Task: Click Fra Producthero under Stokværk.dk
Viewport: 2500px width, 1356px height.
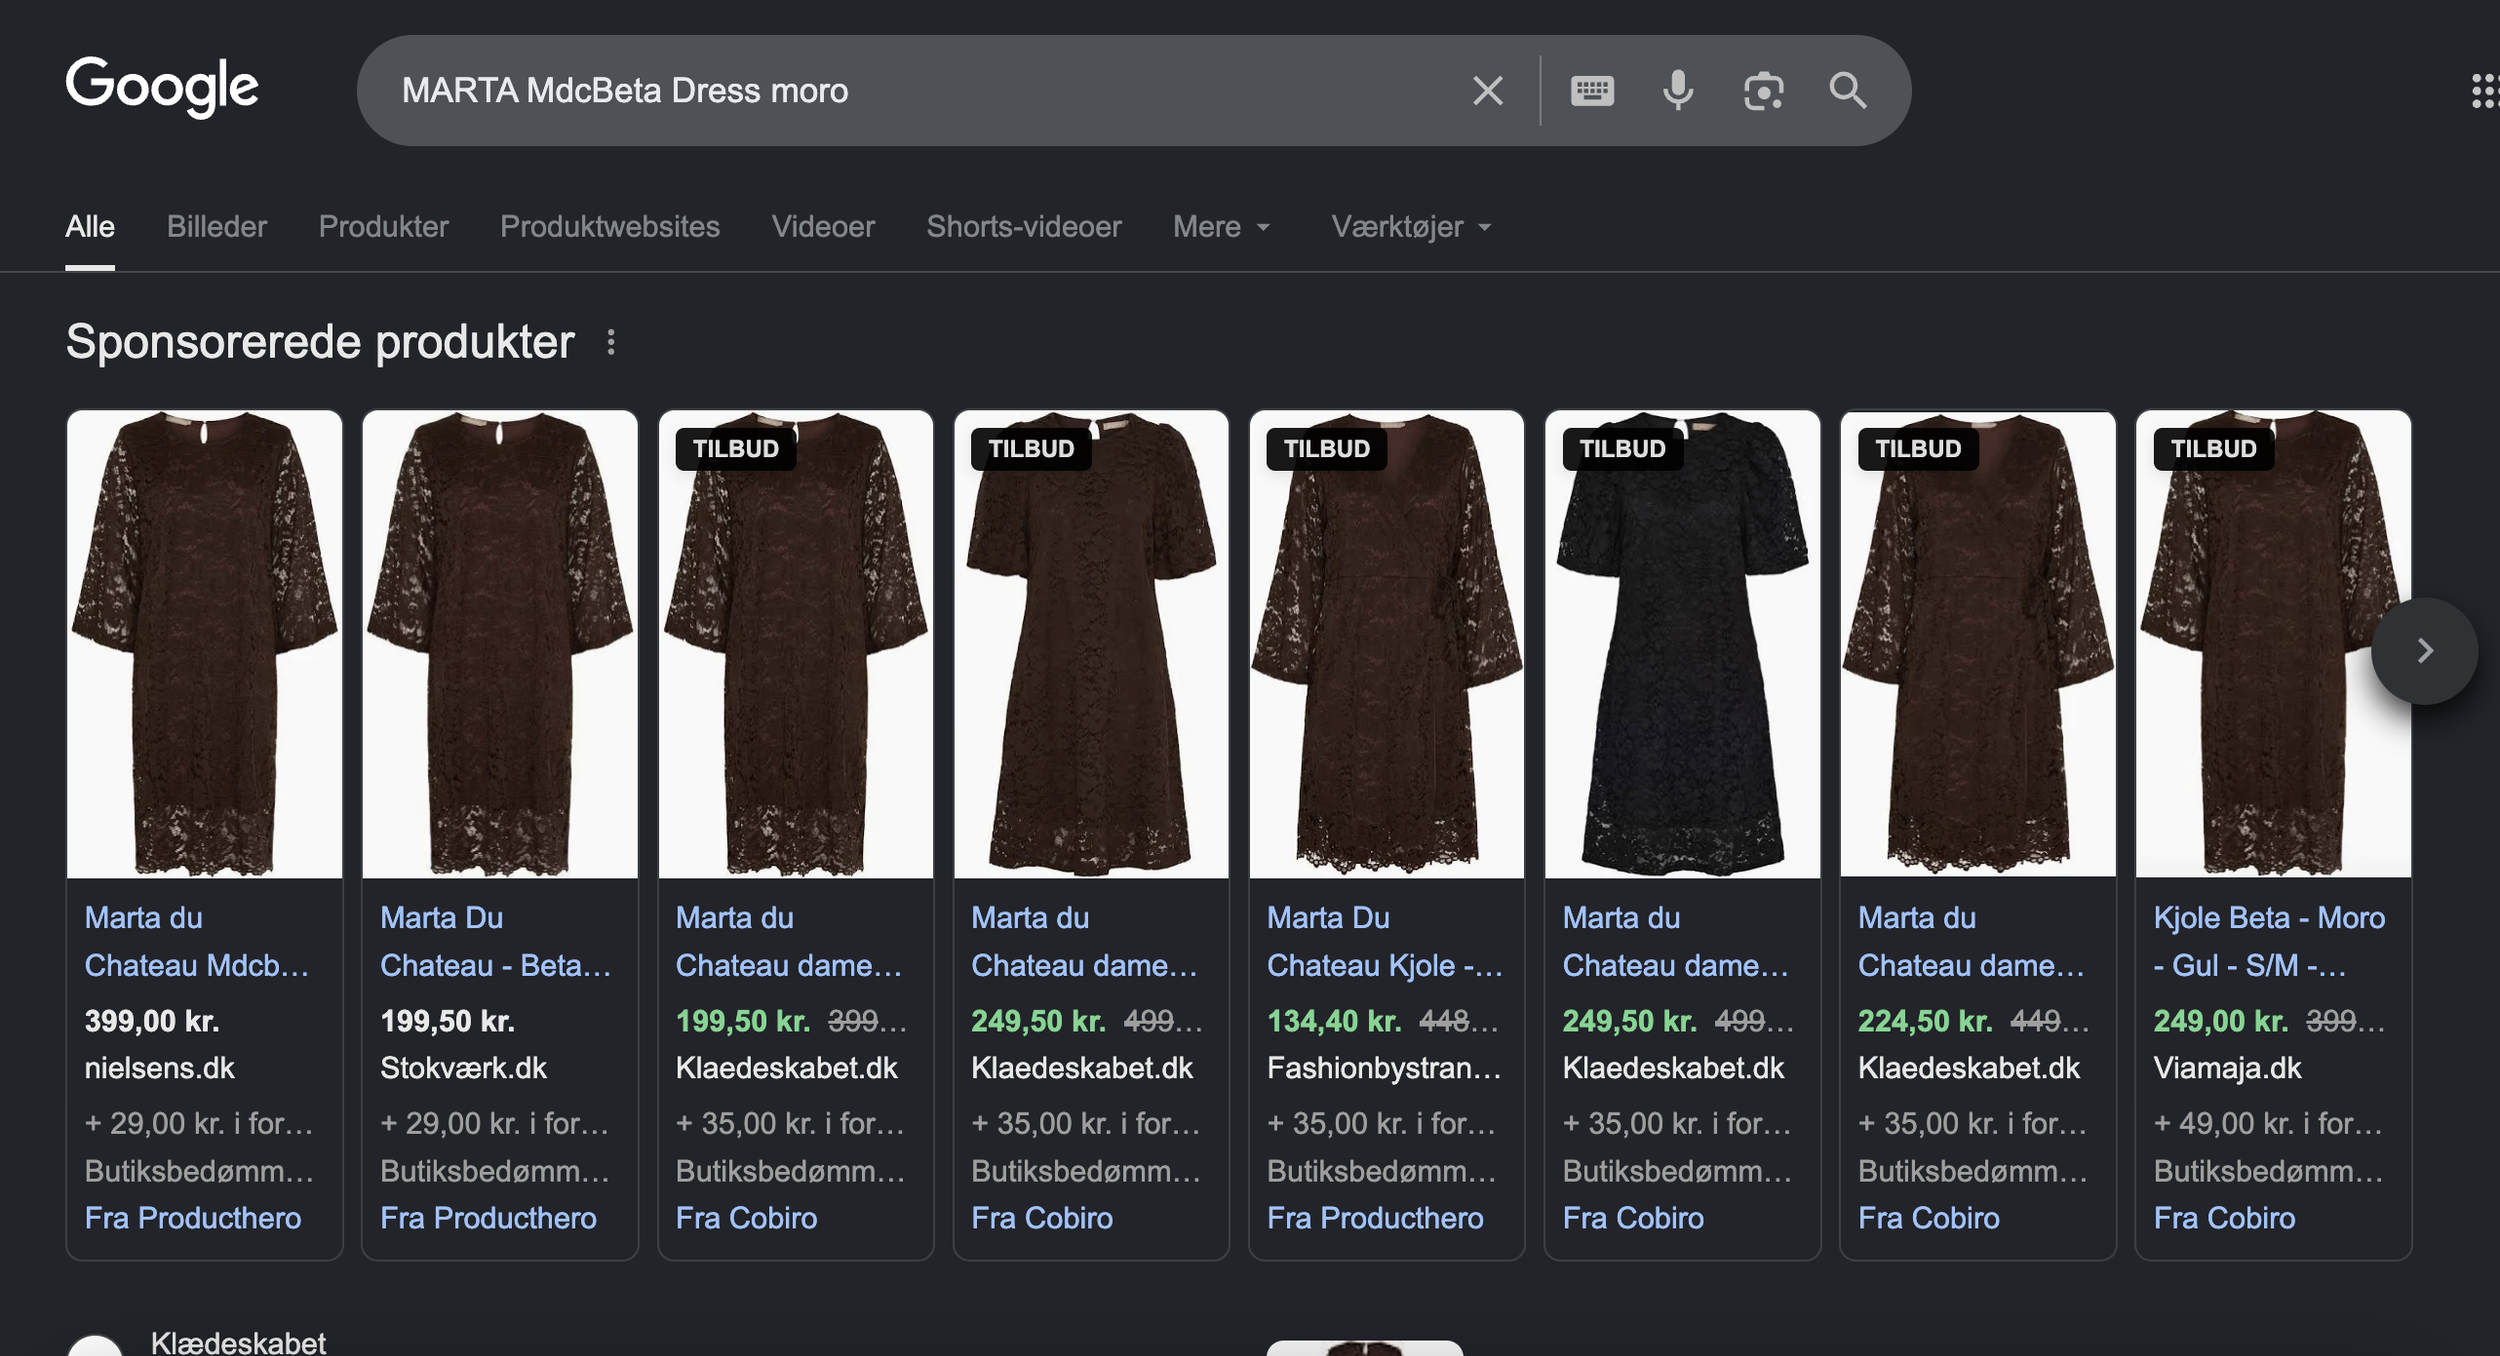Action: tap(488, 1218)
